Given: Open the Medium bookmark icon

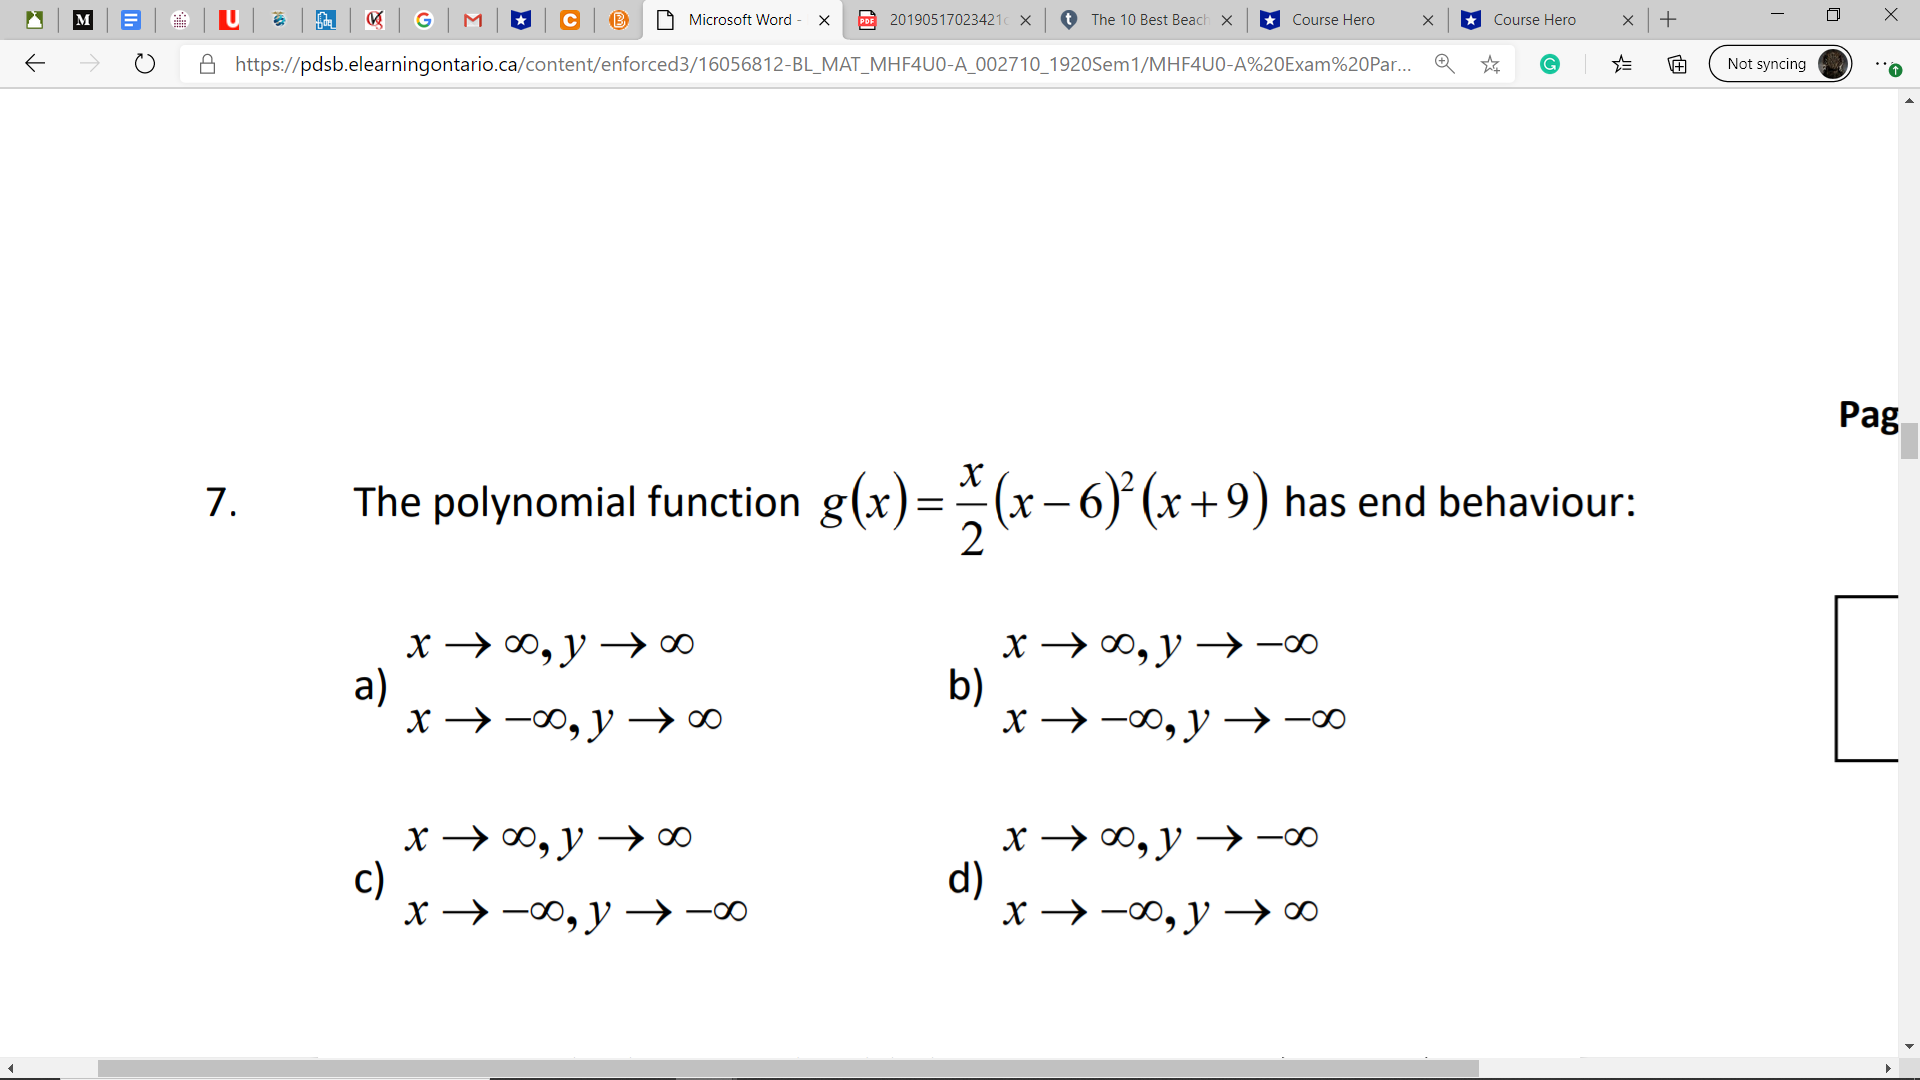Looking at the screenshot, I should pyautogui.click(x=83, y=19).
